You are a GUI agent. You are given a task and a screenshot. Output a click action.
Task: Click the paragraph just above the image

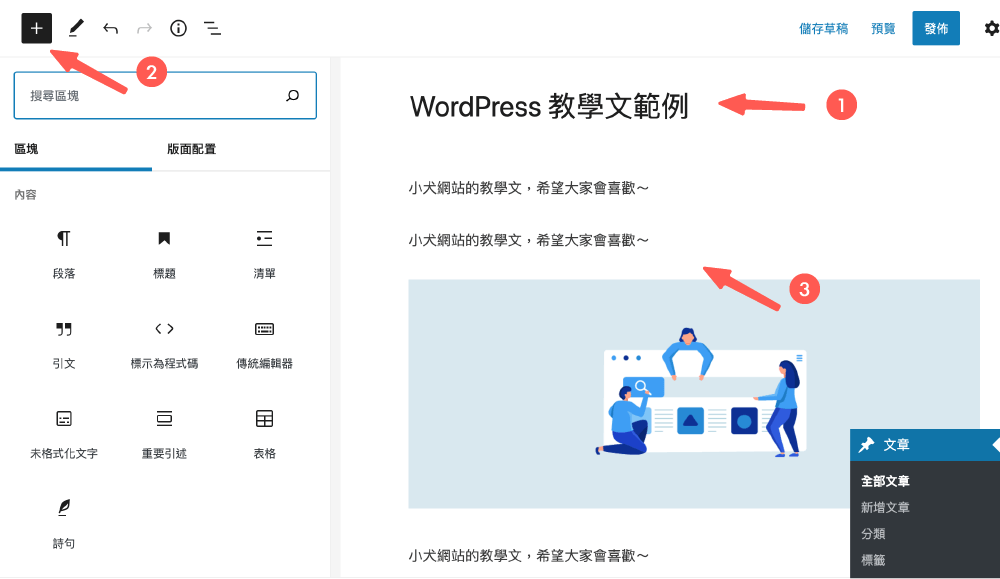[529, 240]
